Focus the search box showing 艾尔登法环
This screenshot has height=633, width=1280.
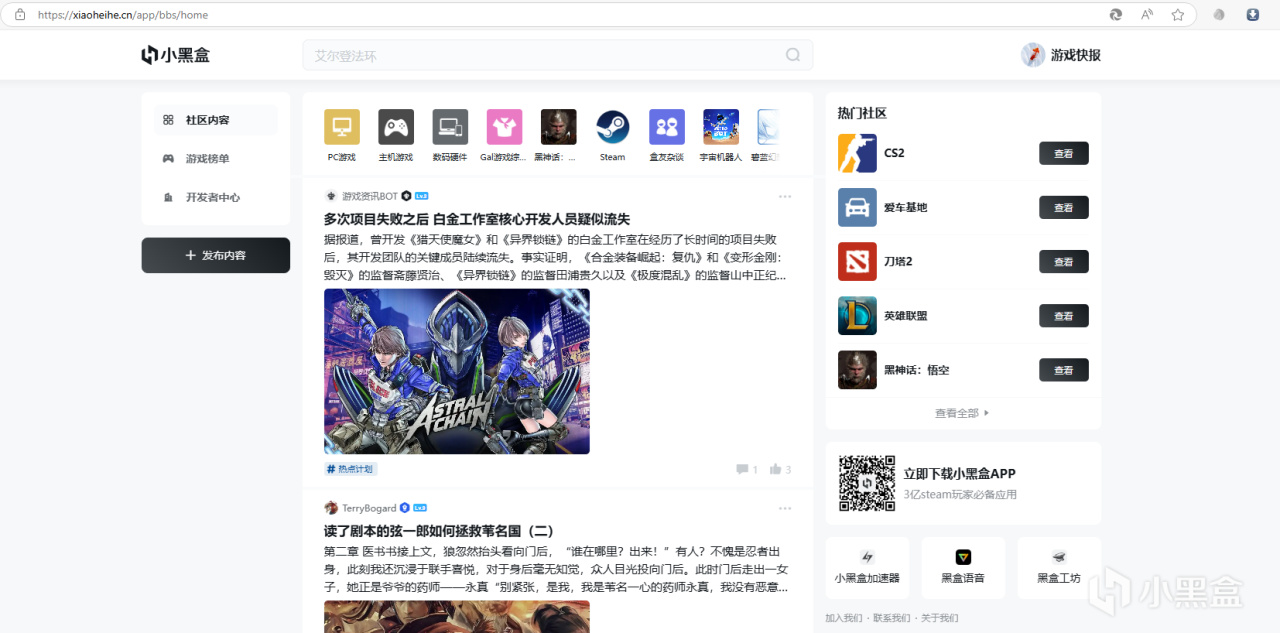pos(558,55)
